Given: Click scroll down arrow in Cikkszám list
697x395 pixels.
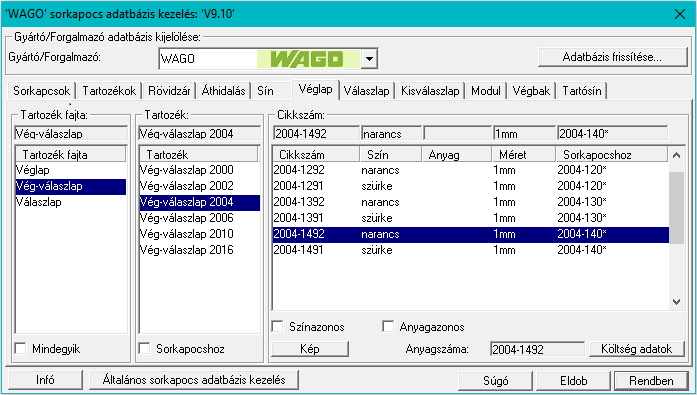Looking at the screenshot, I should pos(677,302).
